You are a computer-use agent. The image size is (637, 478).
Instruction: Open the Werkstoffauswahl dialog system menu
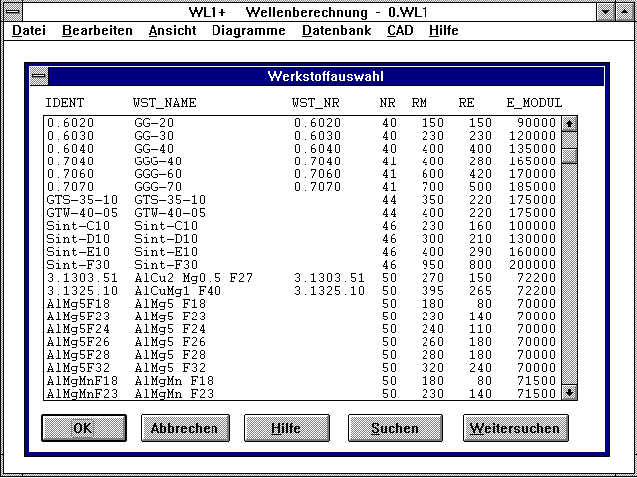(x=38, y=77)
